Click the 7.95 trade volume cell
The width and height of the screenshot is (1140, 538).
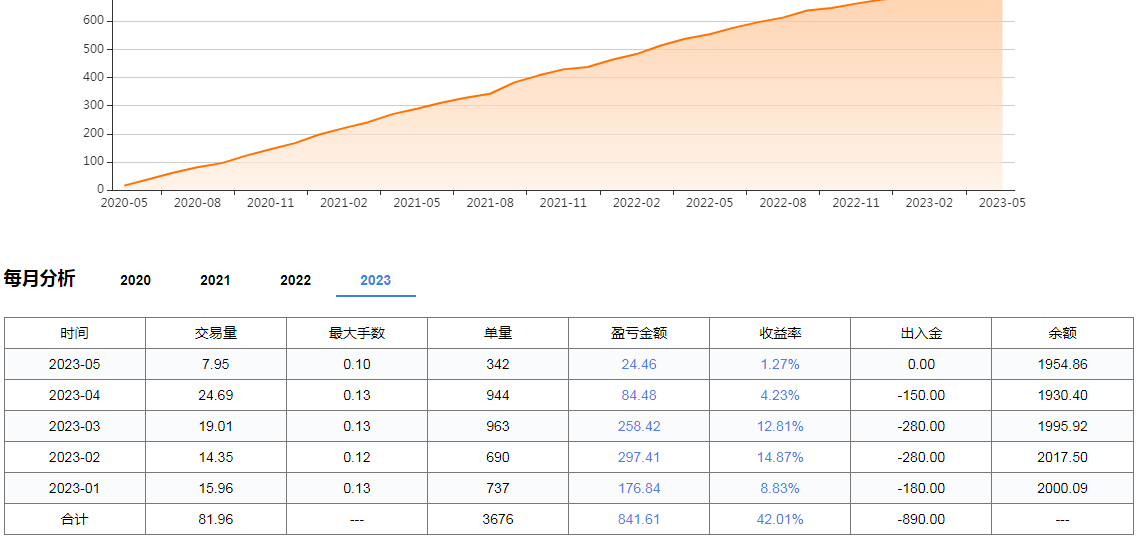coord(216,365)
